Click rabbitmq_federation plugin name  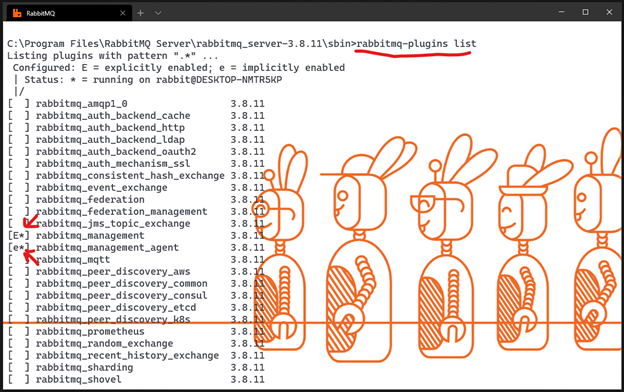[90, 199]
